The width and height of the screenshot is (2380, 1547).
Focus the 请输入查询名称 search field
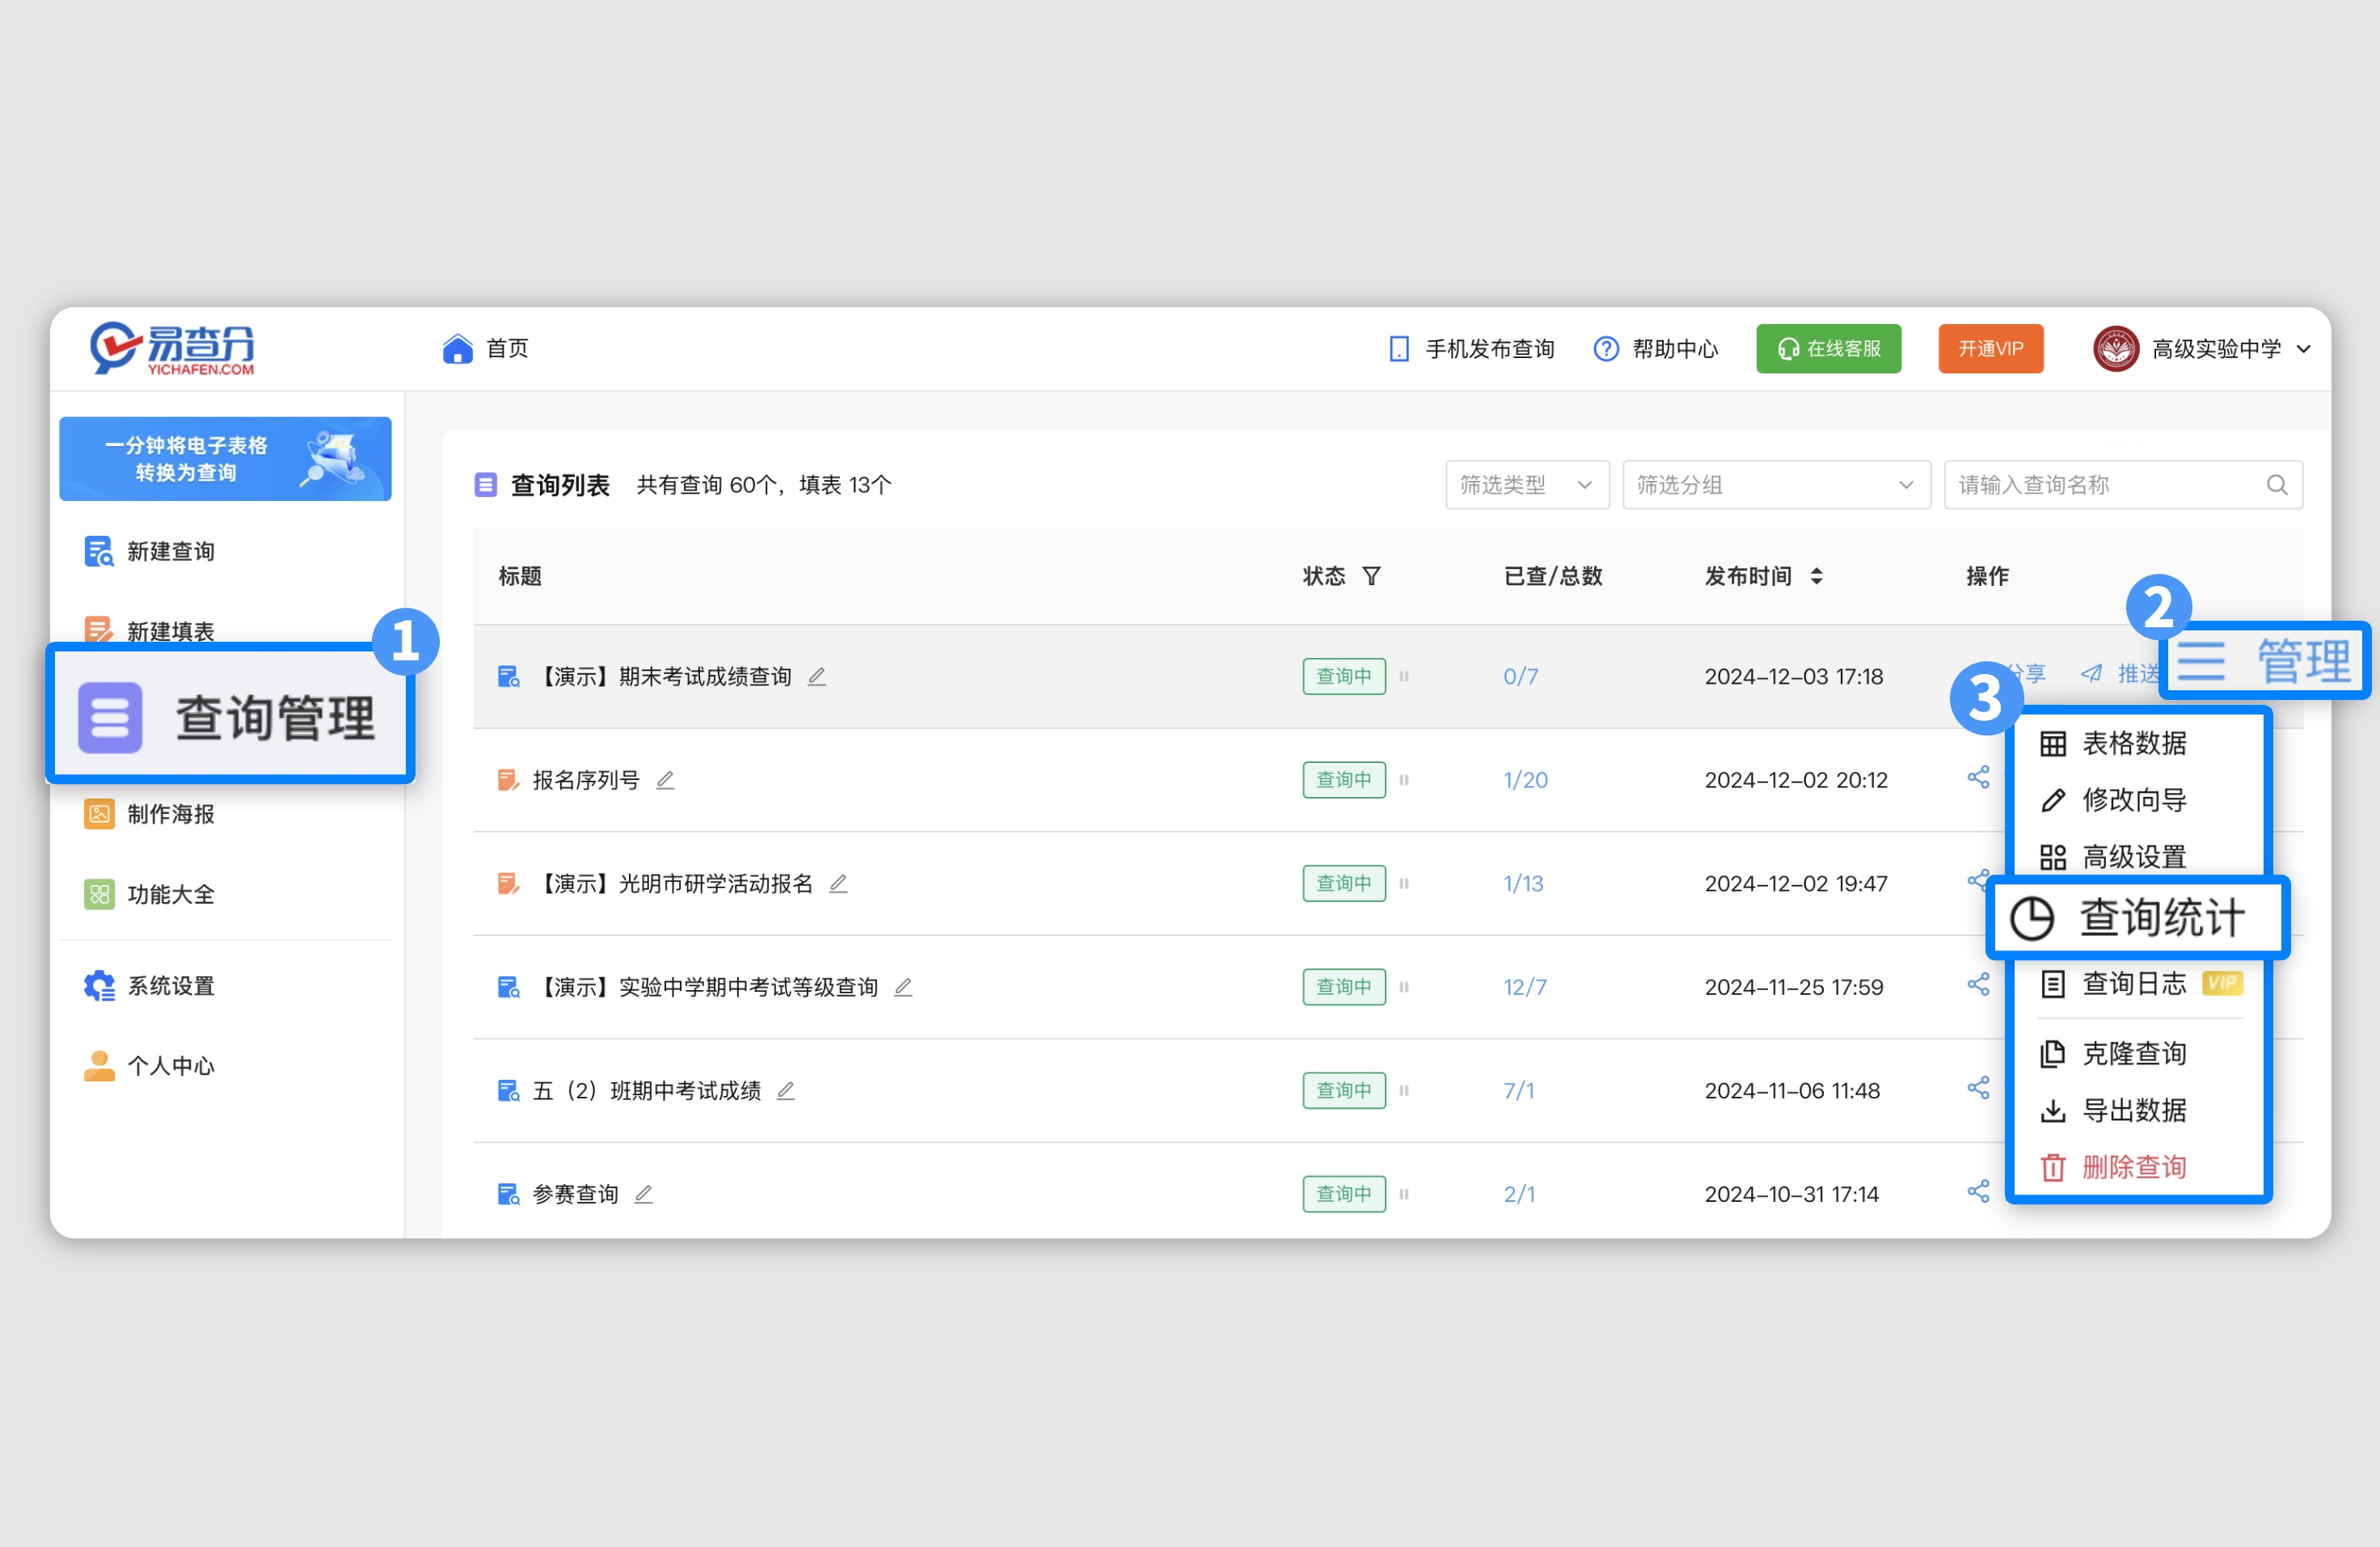tap(2123, 485)
